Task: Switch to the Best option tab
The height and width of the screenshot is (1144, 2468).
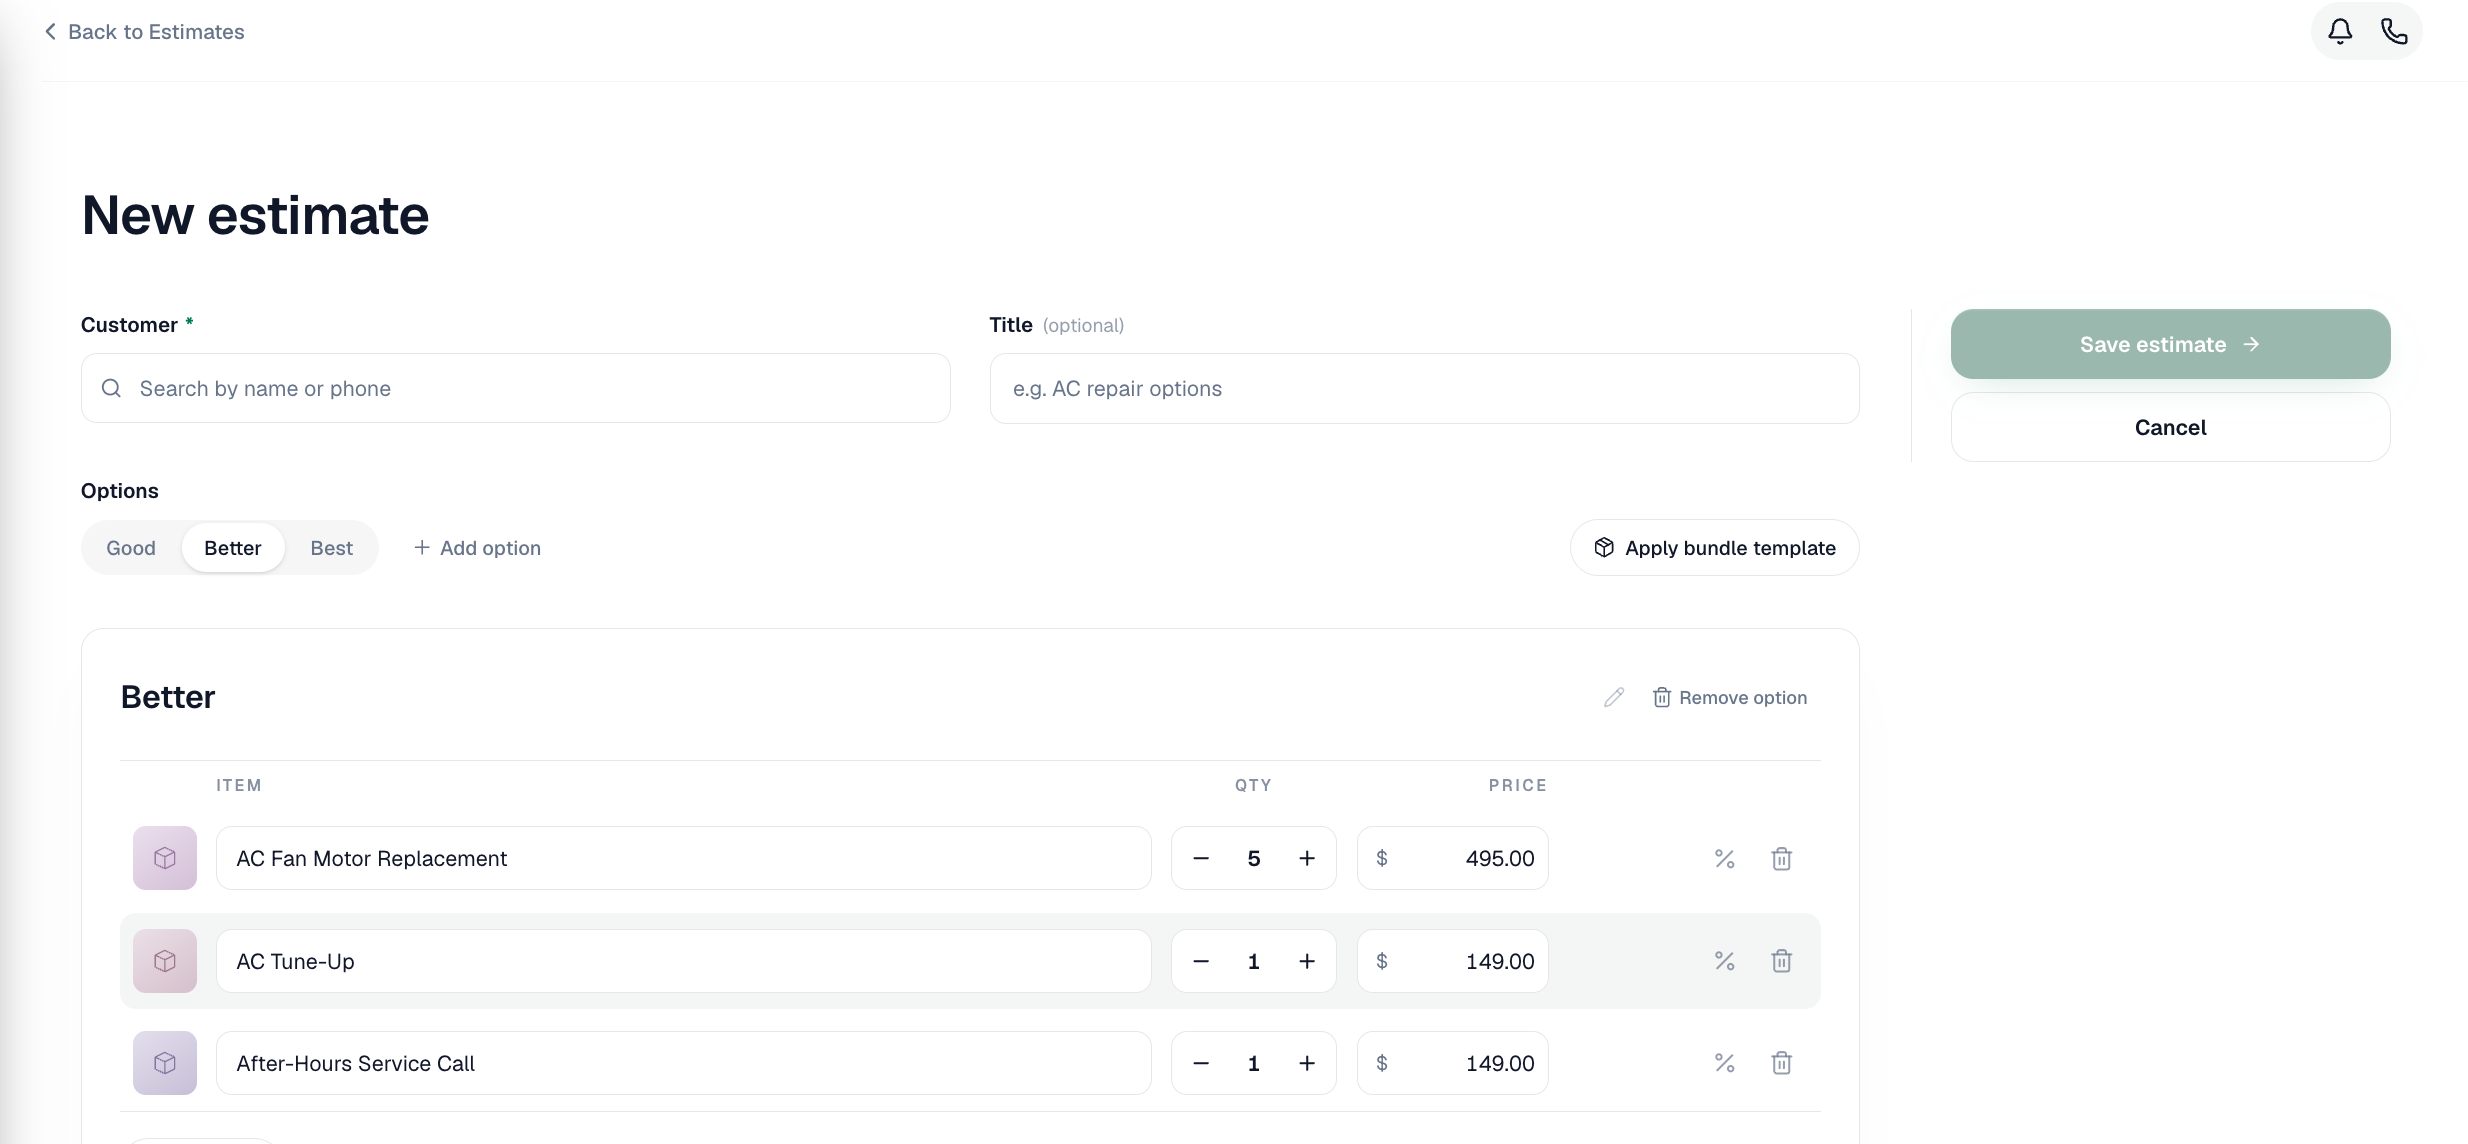Action: click(332, 548)
